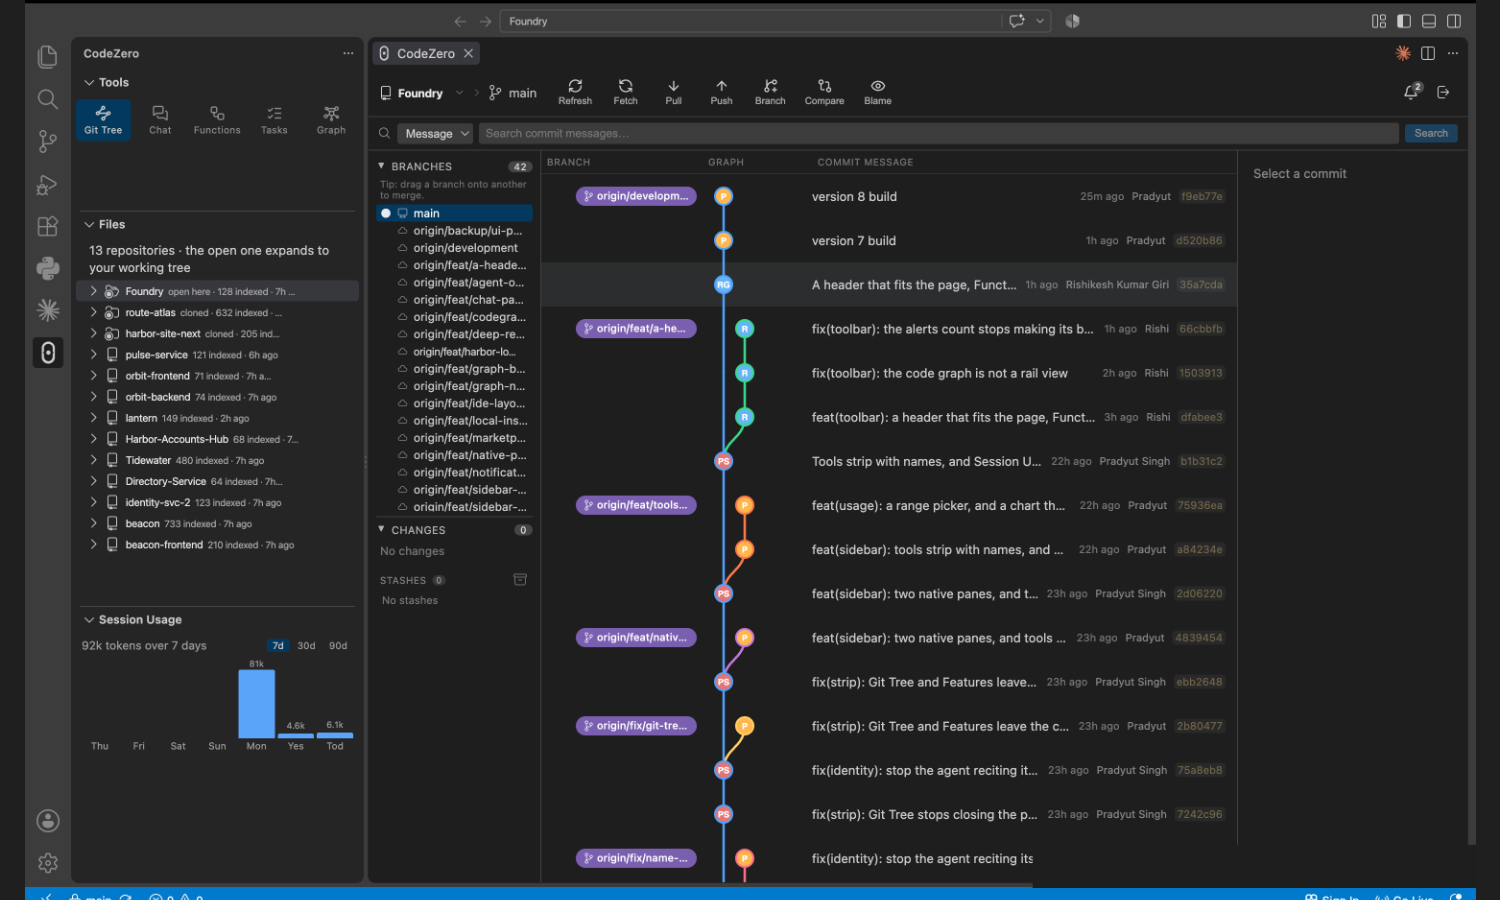Open the Foundry repository dropdown
The width and height of the screenshot is (1500, 900).
[422, 93]
